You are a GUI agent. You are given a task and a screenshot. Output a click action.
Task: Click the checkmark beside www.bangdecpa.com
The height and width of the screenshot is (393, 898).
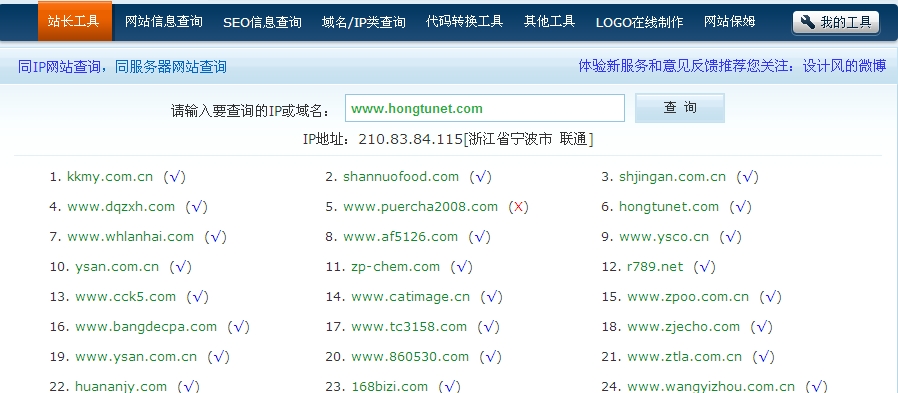click(x=238, y=327)
